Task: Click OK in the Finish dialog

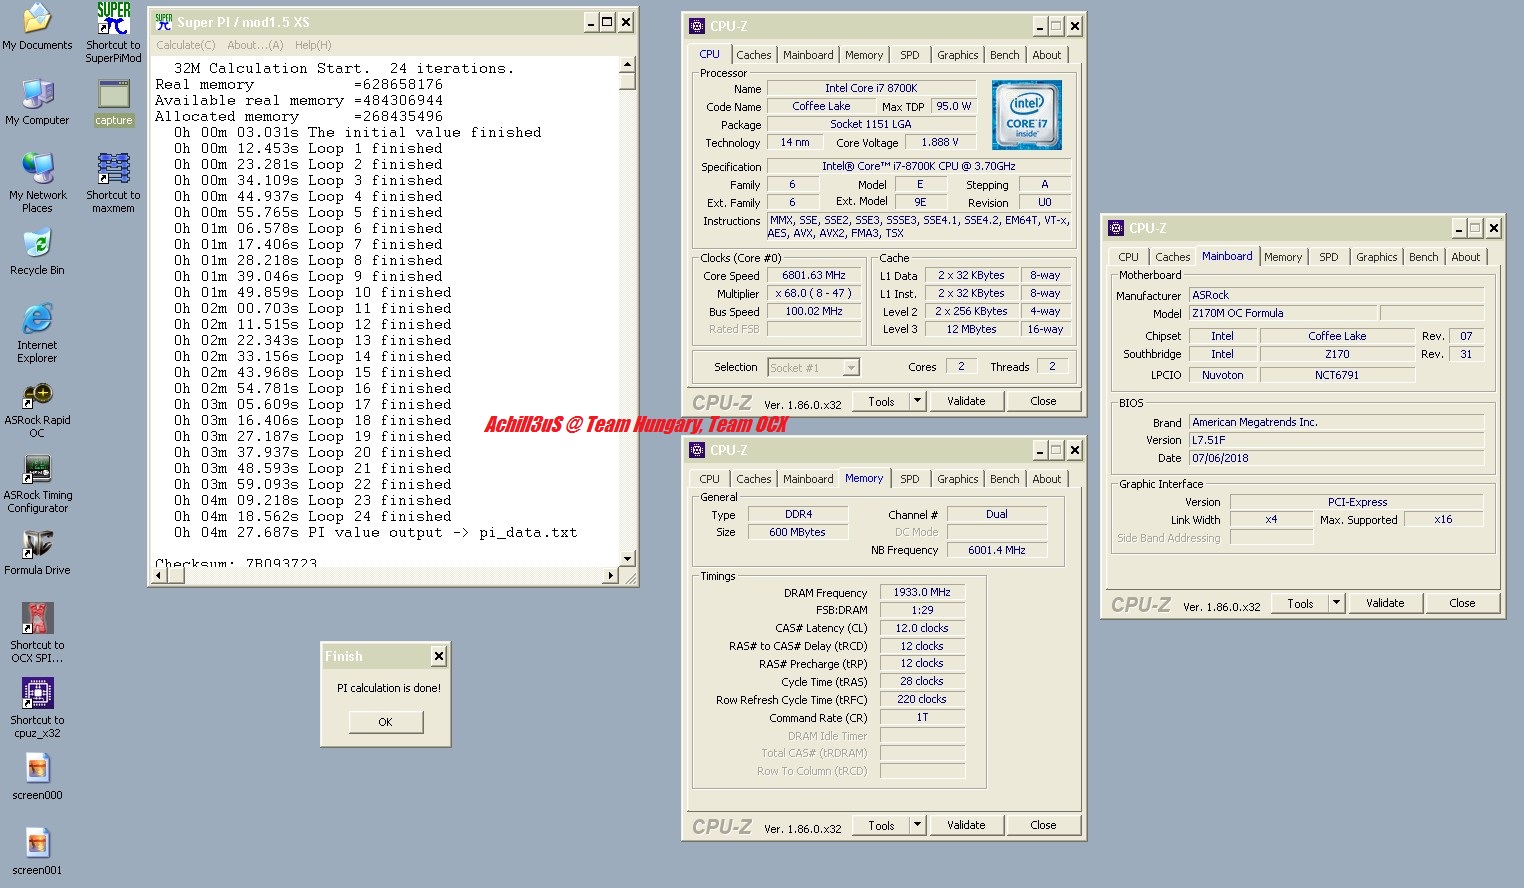Action: coord(385,722)
